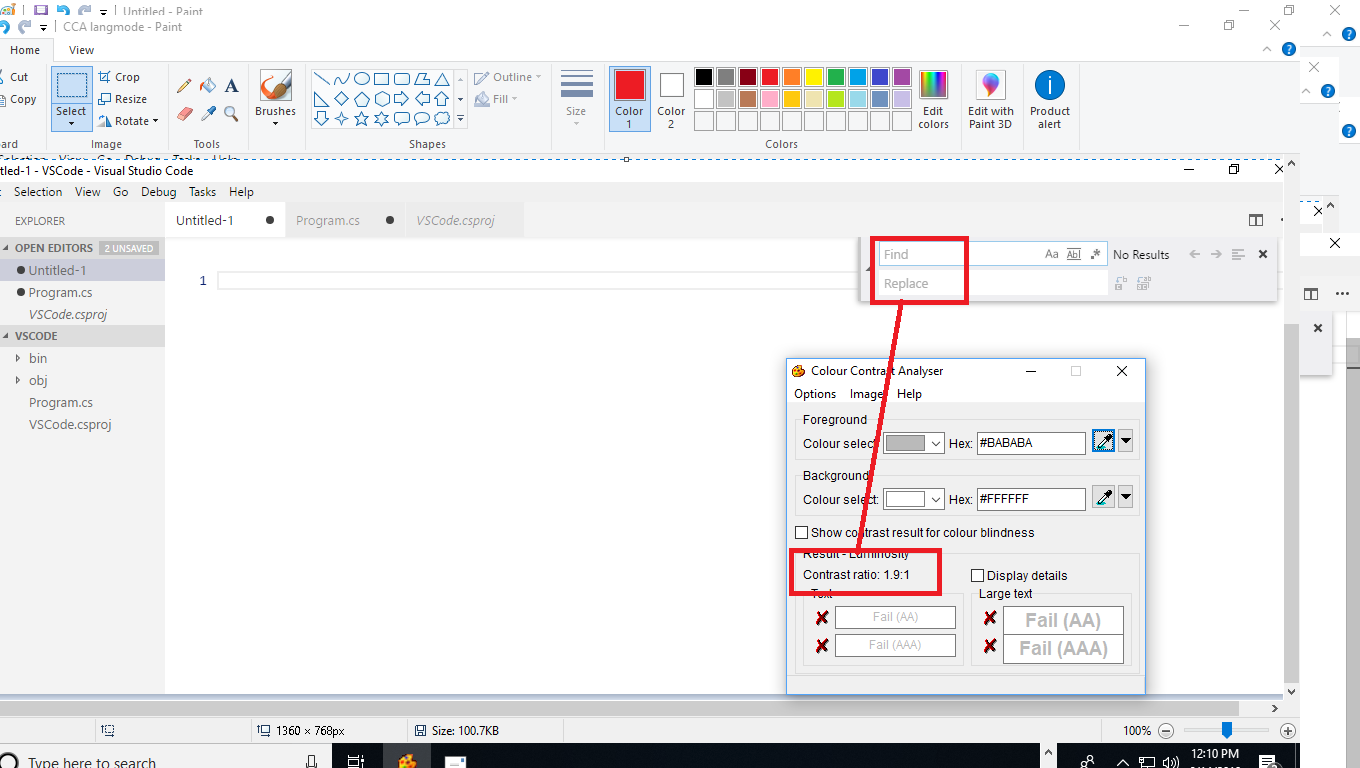The width and height of the screenshot is (1360, 768).
Task: Click the Edit colors button
Action: click(x=933, y=95)
